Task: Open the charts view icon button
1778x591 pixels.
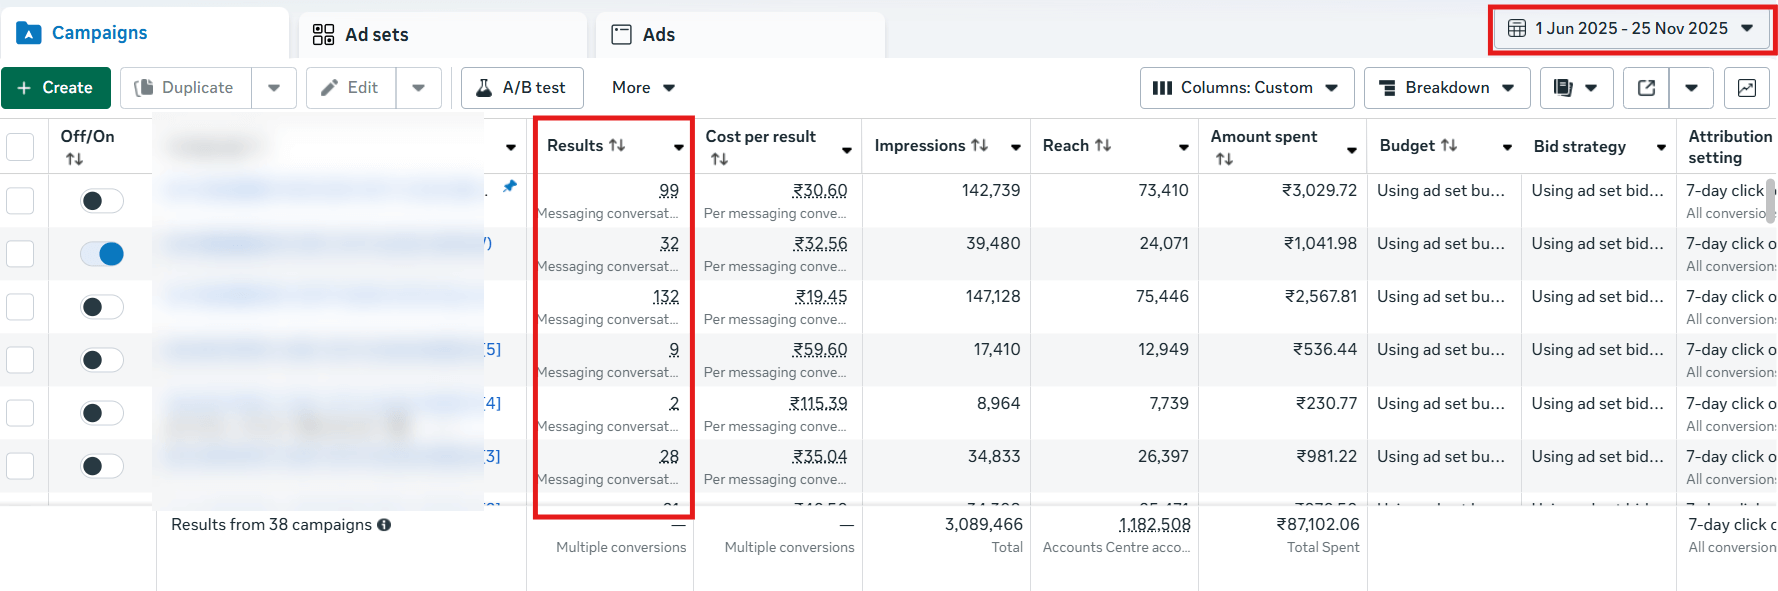Action: coord(1747,88)
